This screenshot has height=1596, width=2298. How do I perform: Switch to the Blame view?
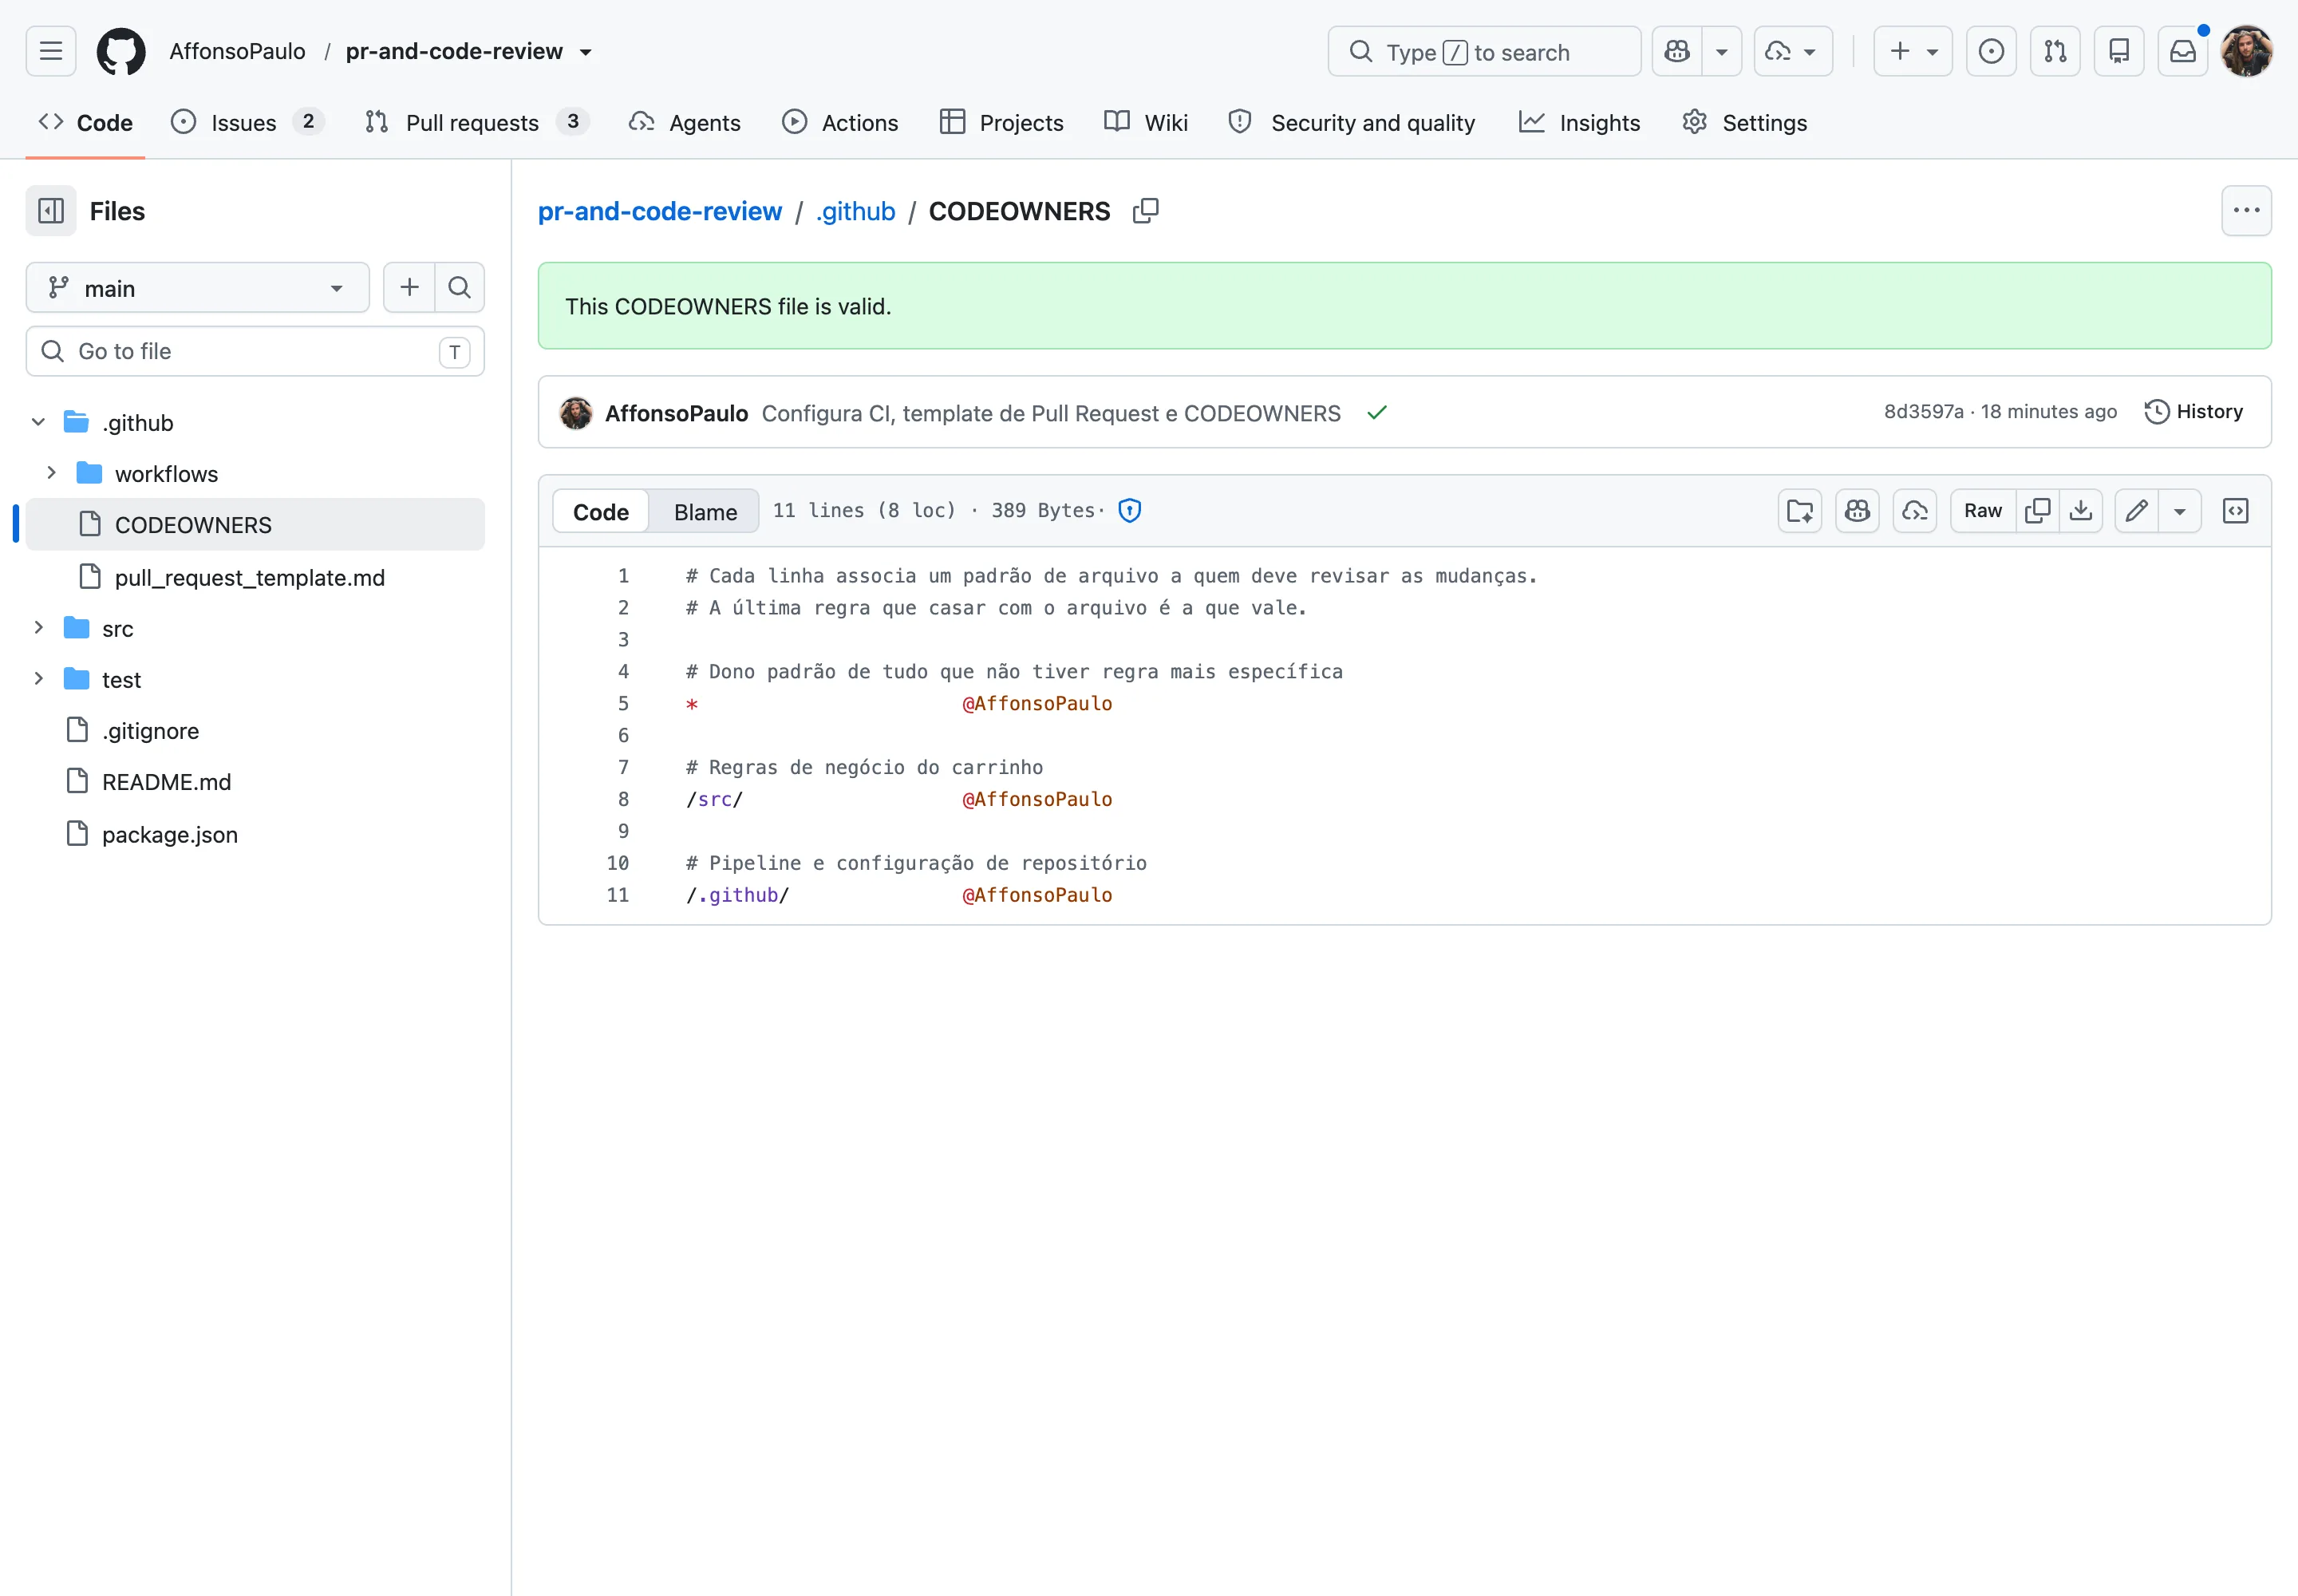705,511
